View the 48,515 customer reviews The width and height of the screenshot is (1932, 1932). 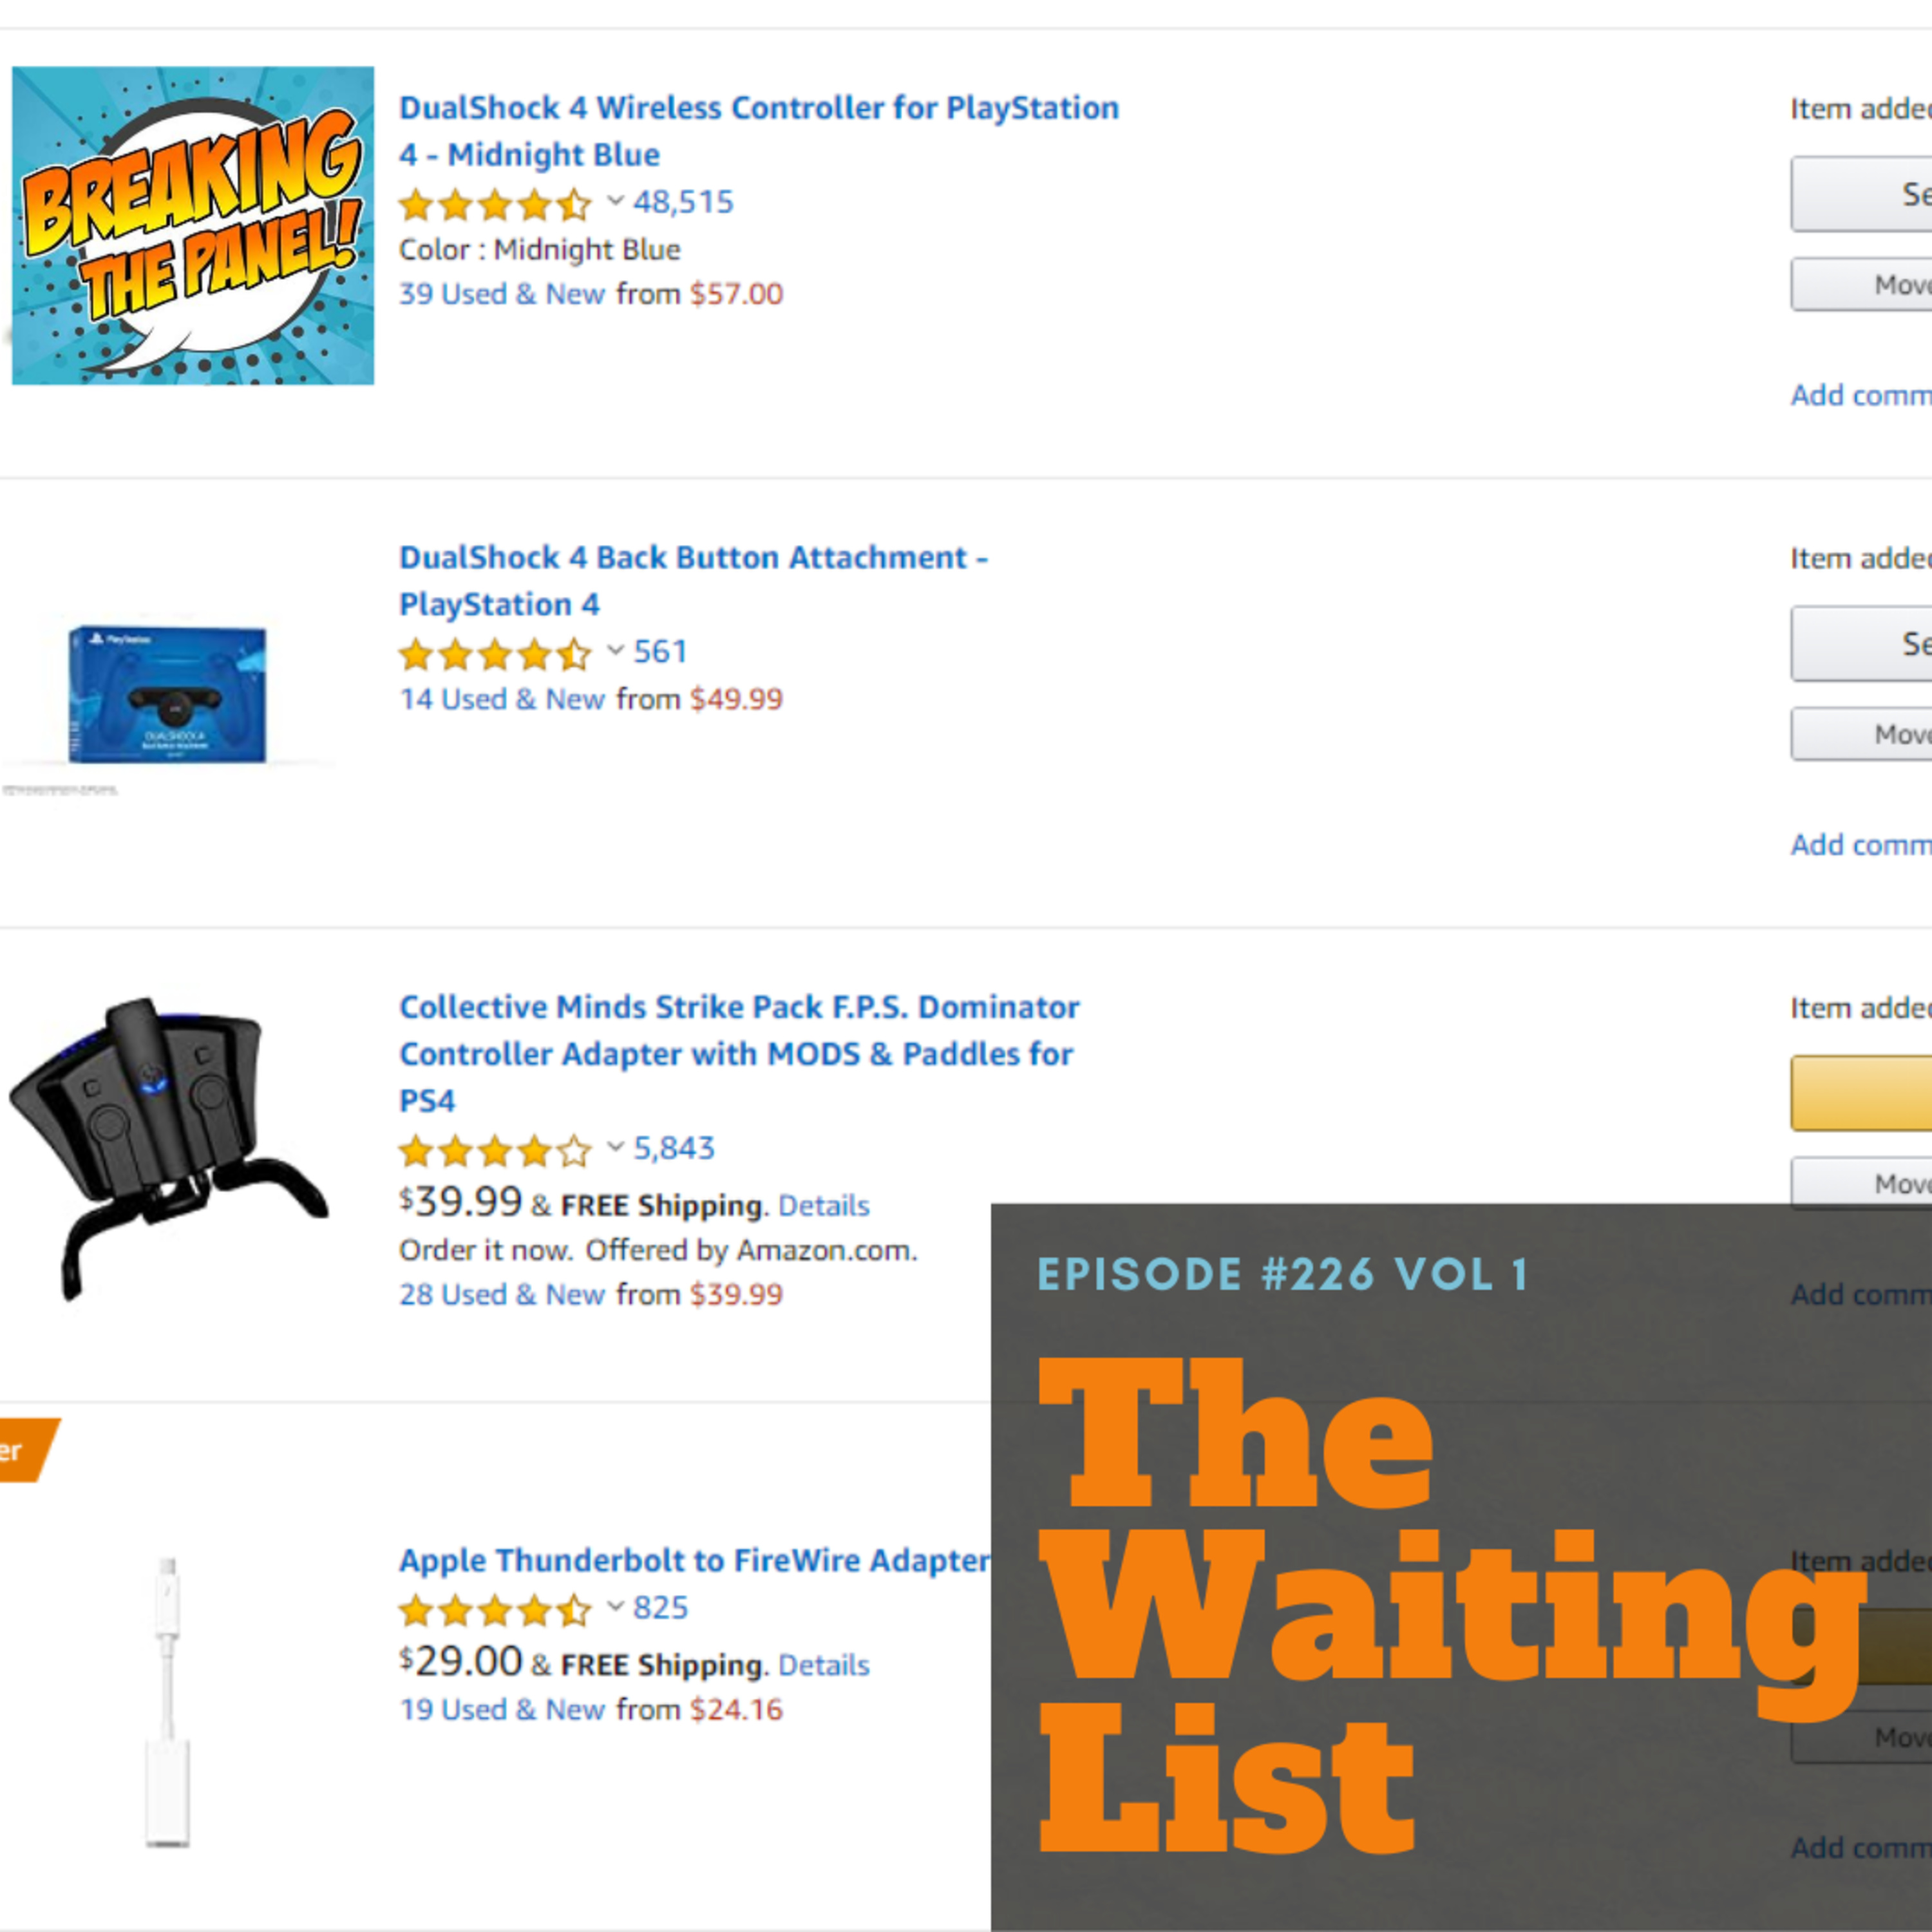click(x=683, y=202)
